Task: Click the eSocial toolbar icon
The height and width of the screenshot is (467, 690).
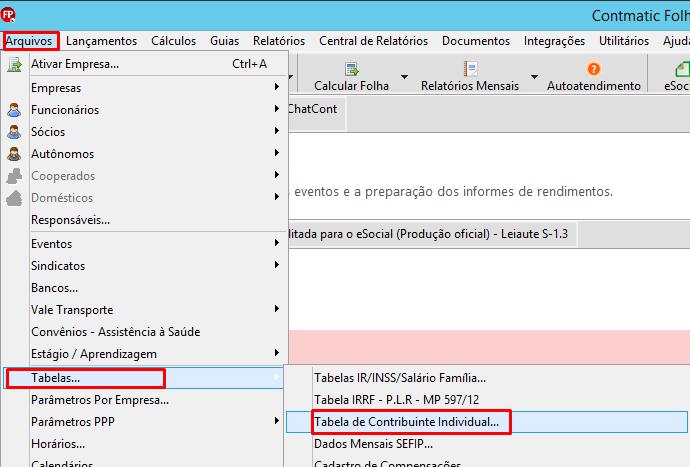Action: click(x=682, y=69)
